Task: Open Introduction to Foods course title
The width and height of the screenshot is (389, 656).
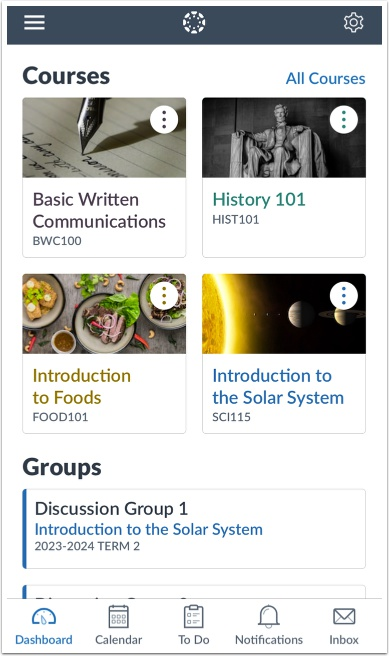Action: tap(82, 387)
